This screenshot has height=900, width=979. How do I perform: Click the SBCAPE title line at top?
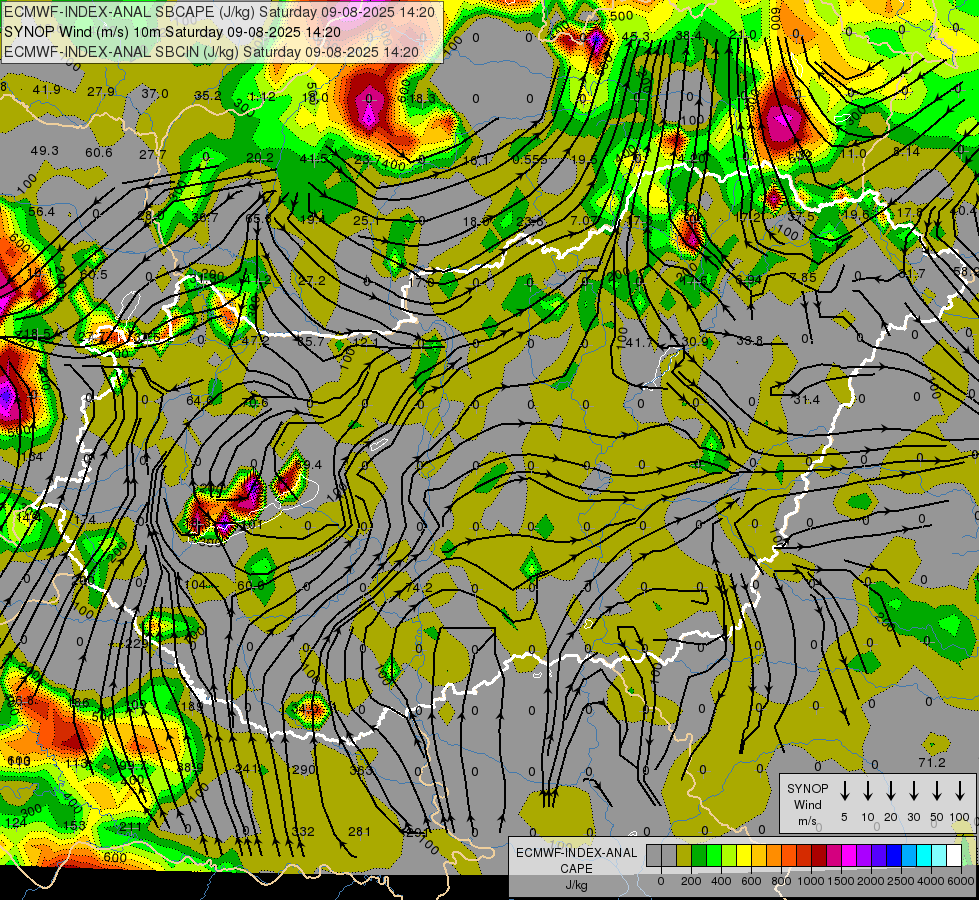[219, 12]
